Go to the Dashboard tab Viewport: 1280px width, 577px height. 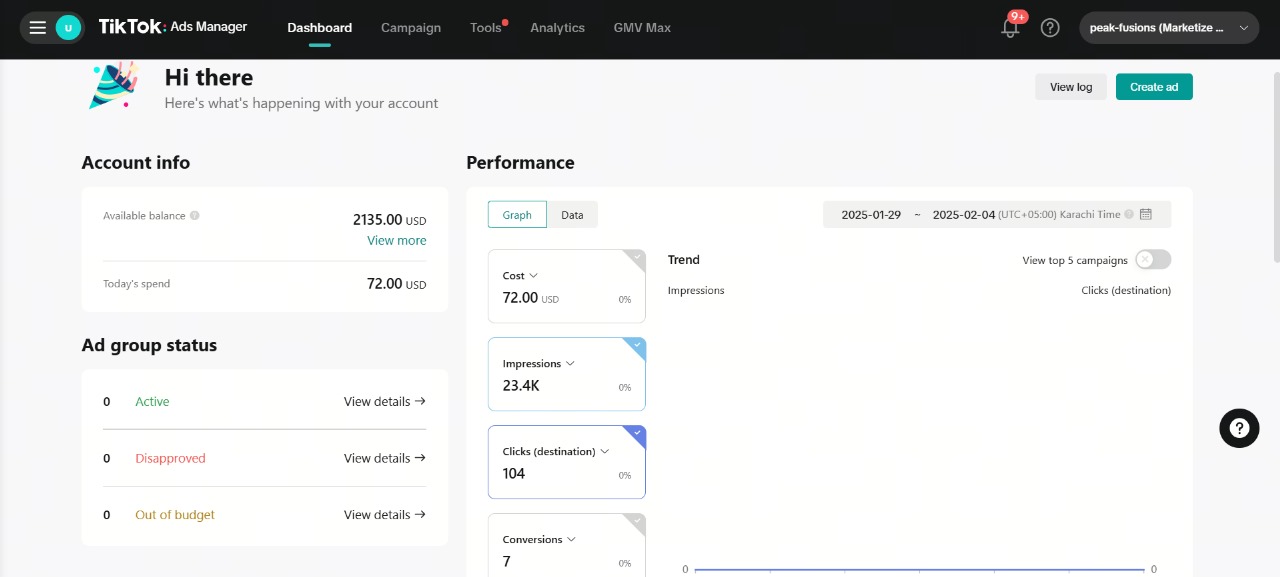coord(320,28)
